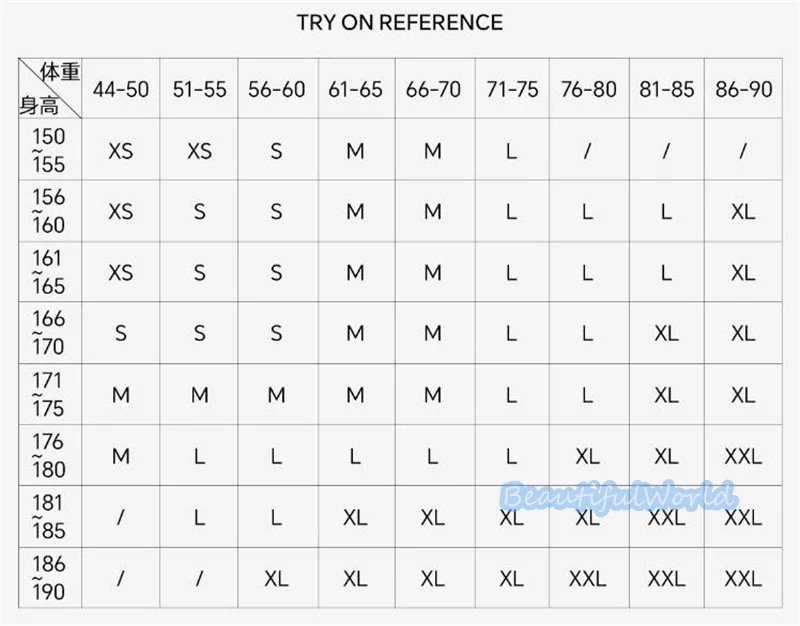Select the 186-190 height row header
The height and width of the screenshot is (626, 800).
click(49, 579)
